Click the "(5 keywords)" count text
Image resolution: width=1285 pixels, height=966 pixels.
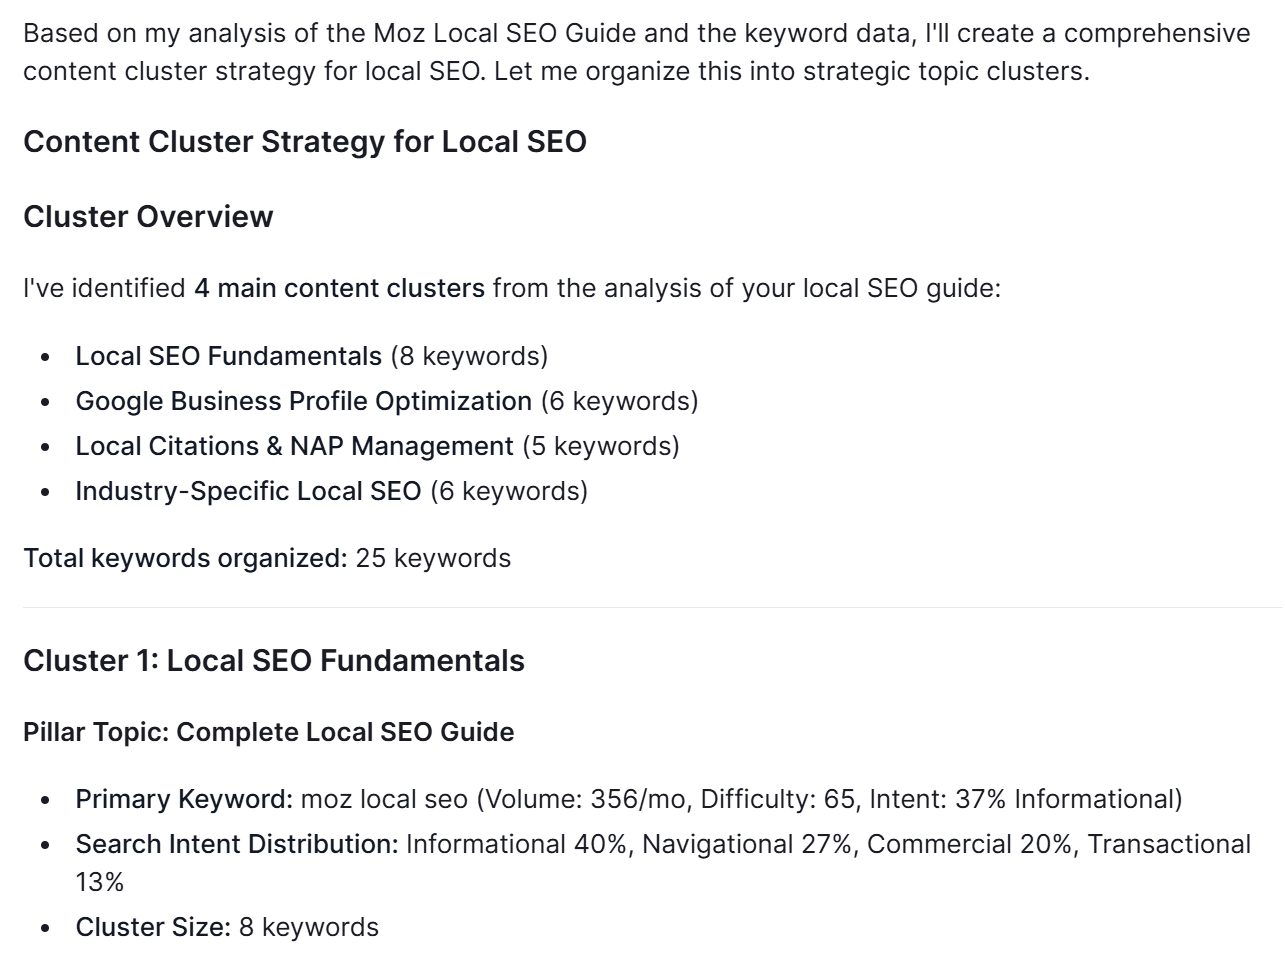tap(601, 446)
